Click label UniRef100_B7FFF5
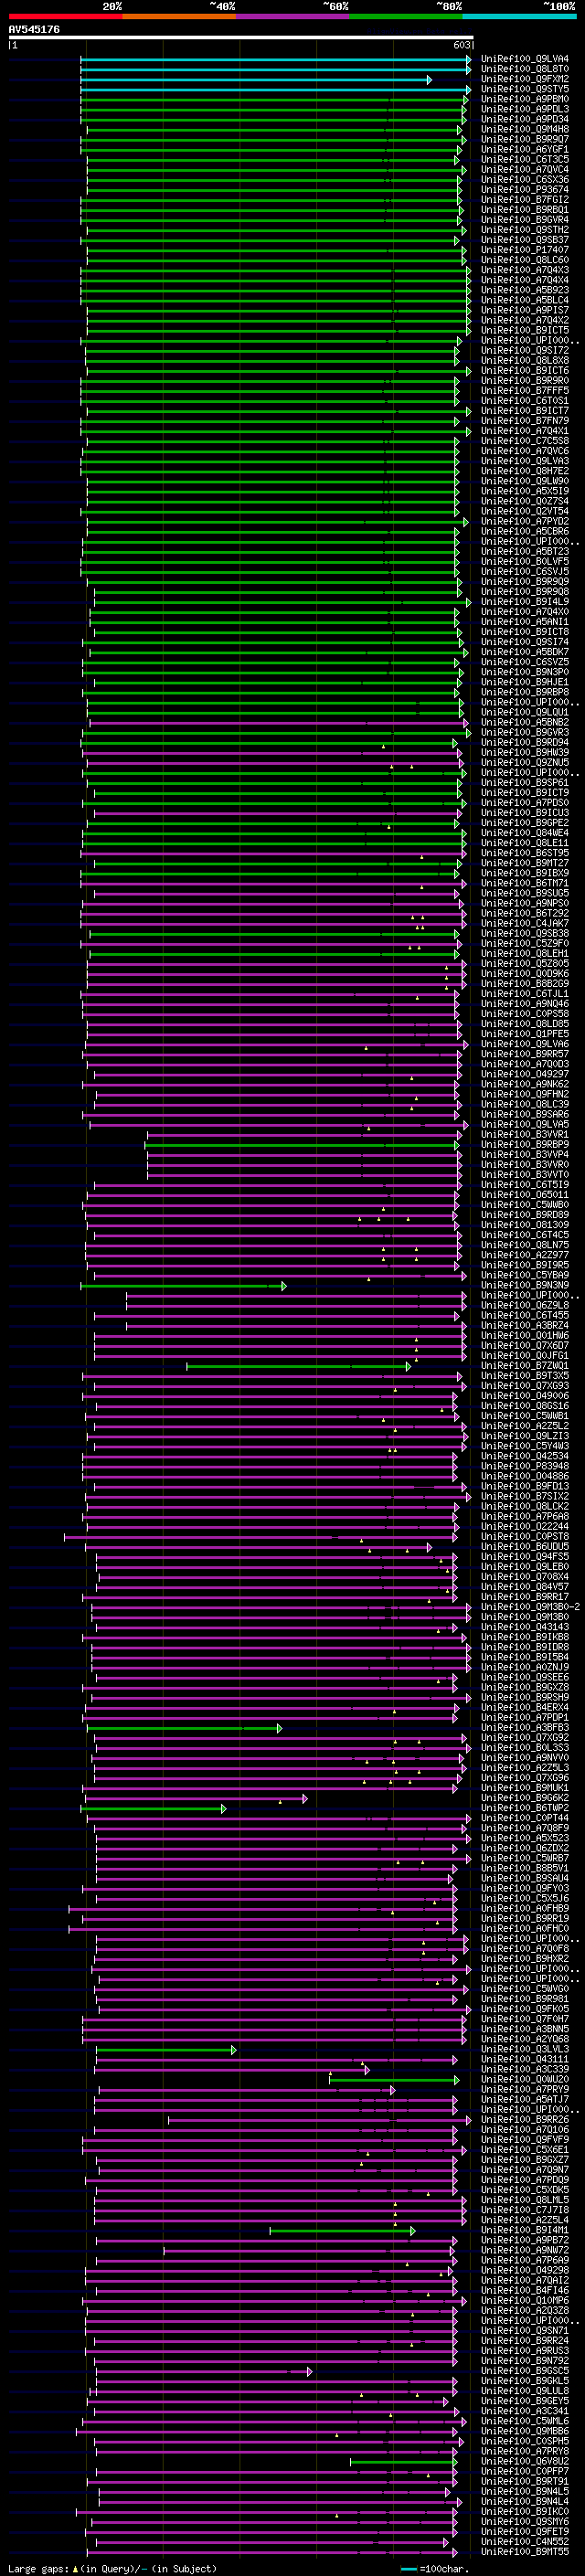Screen dimensions: 585x2576 point(525,391)
